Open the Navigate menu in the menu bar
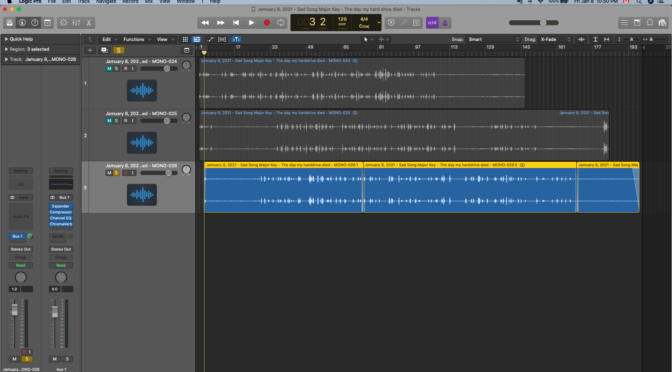The image size is (672, 372). click(105, 2)
